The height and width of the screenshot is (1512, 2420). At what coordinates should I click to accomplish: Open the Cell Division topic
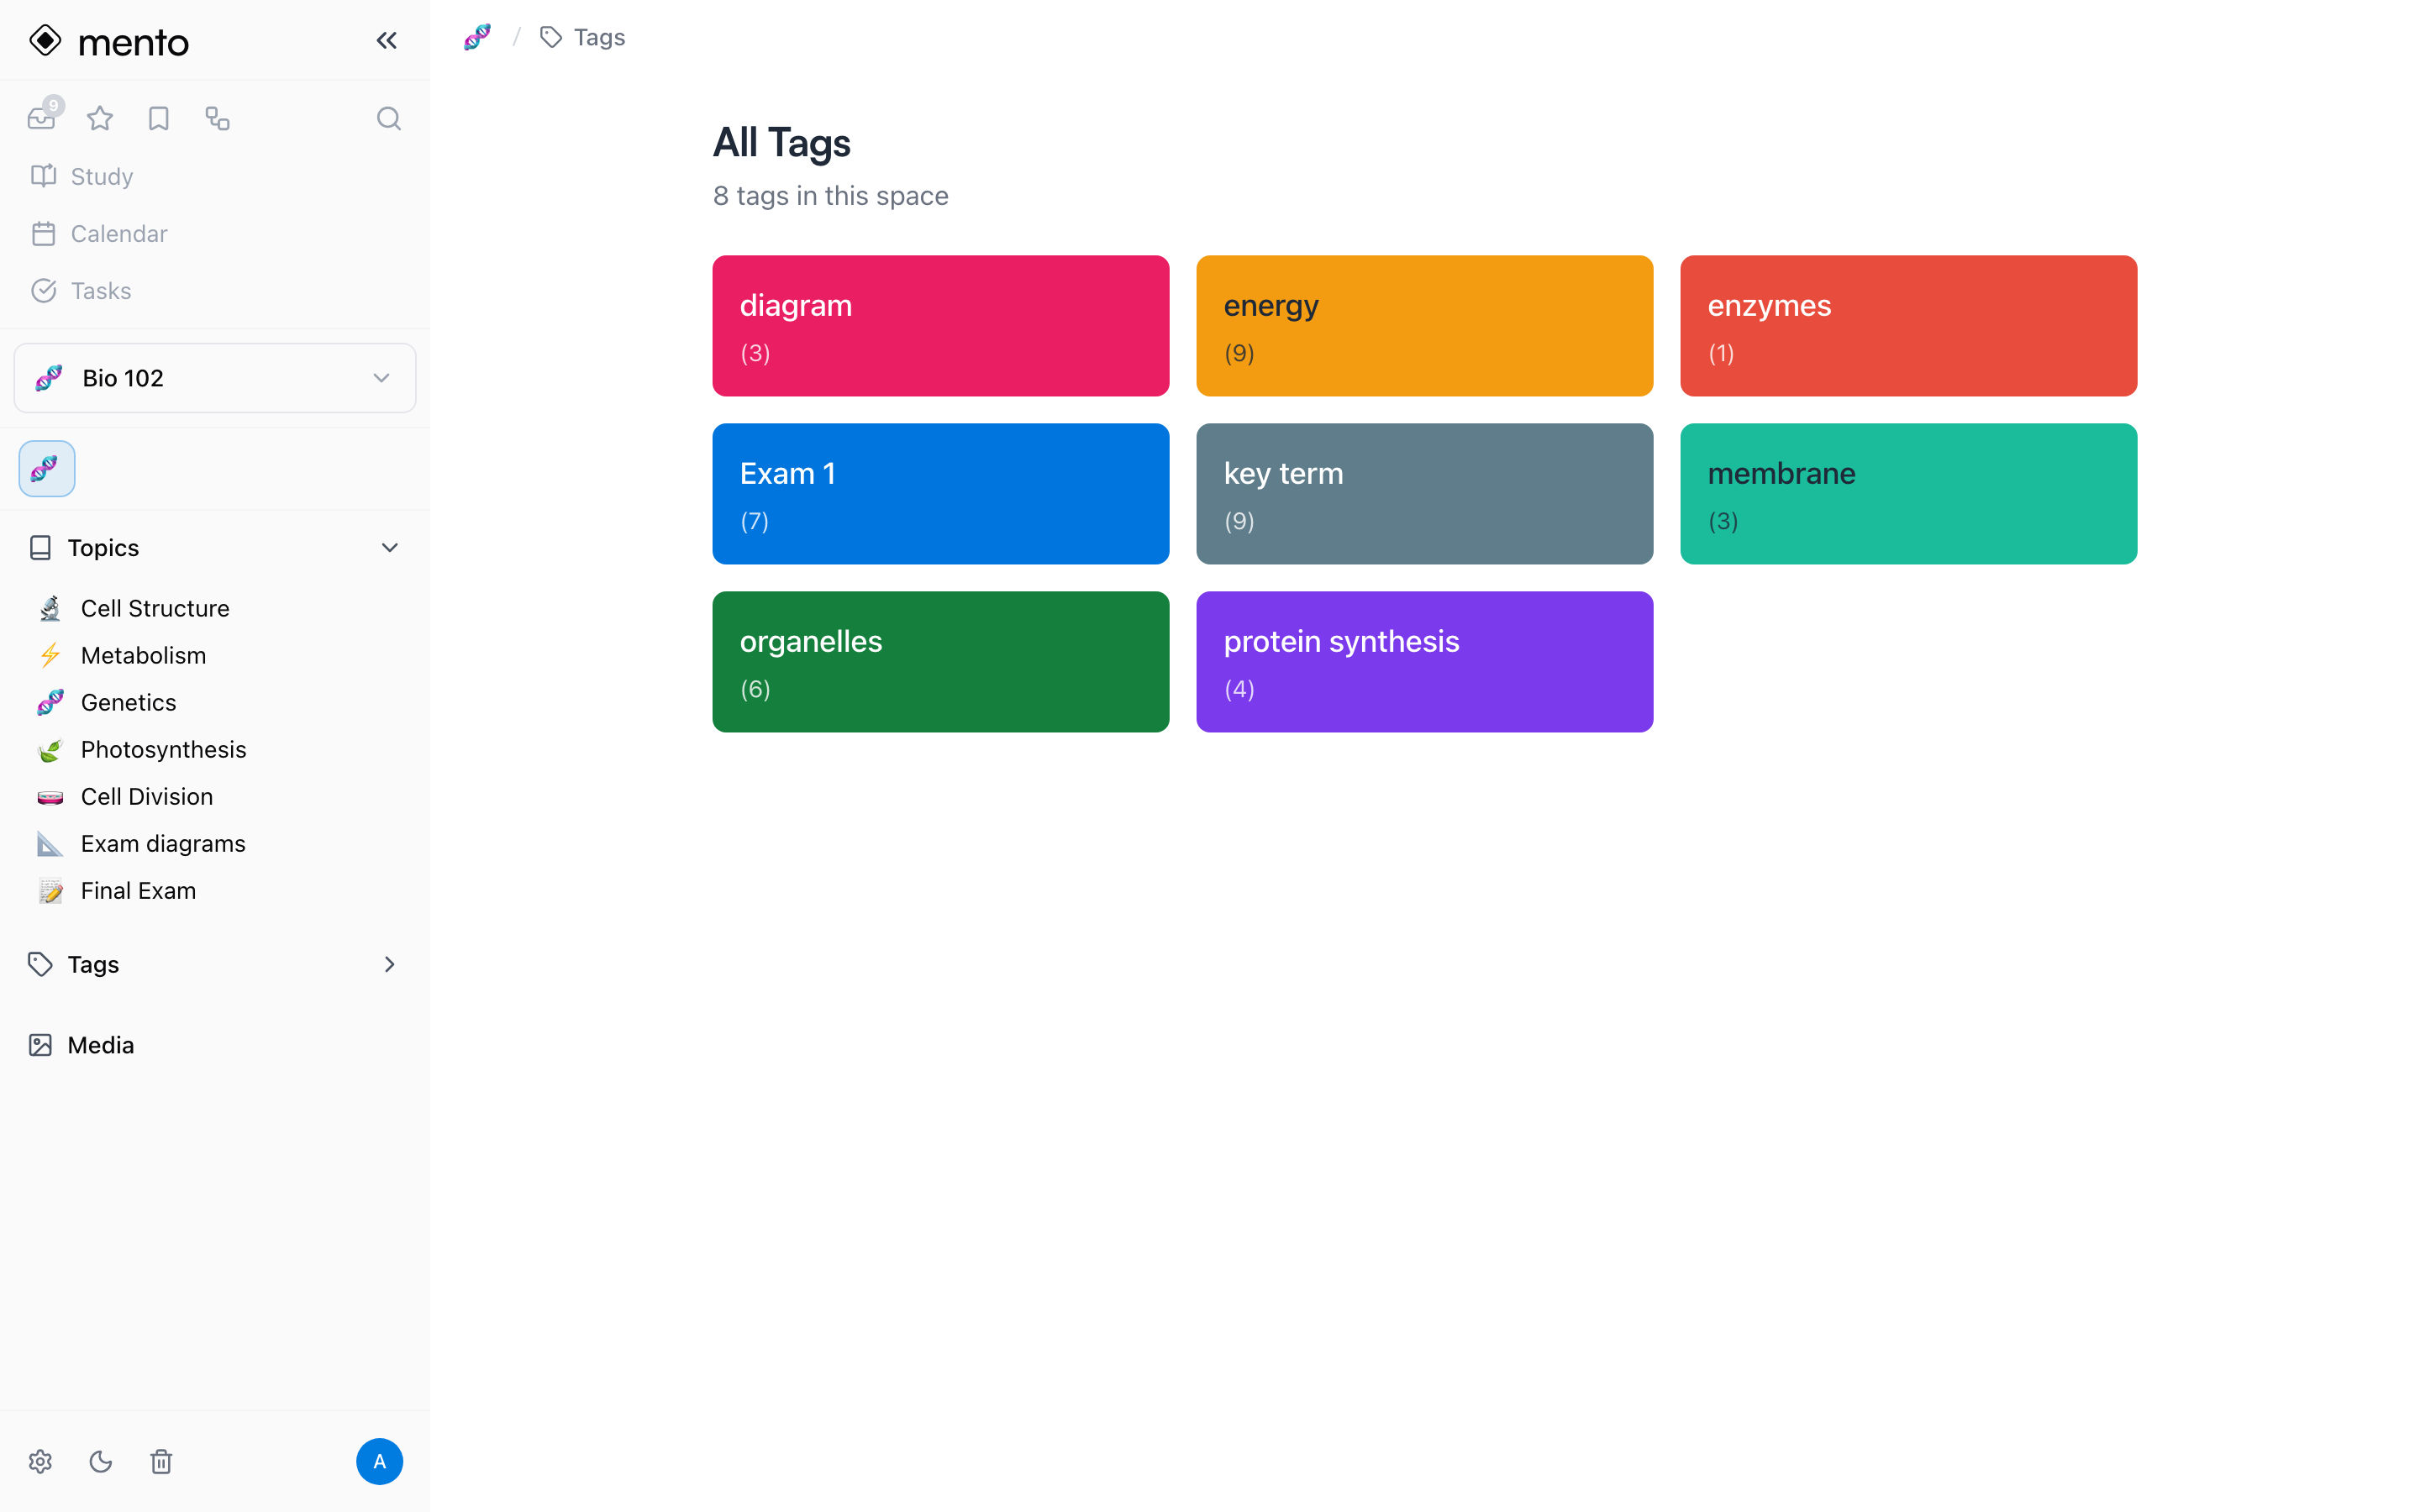pos(147,796)
